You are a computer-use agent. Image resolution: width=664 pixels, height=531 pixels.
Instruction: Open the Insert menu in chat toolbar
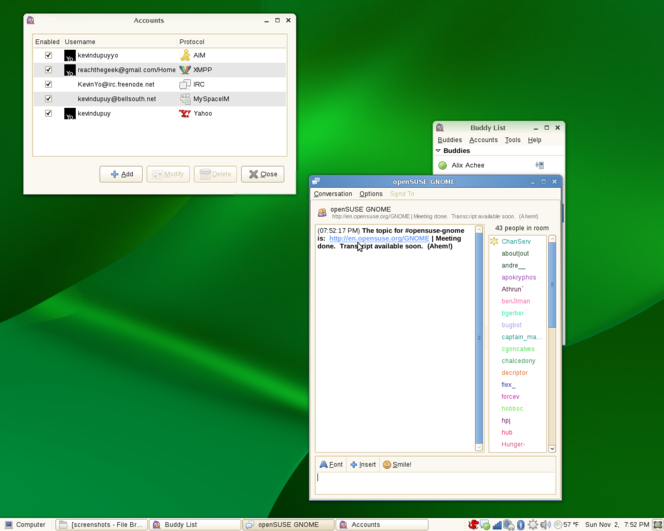(x=363, y=465)
